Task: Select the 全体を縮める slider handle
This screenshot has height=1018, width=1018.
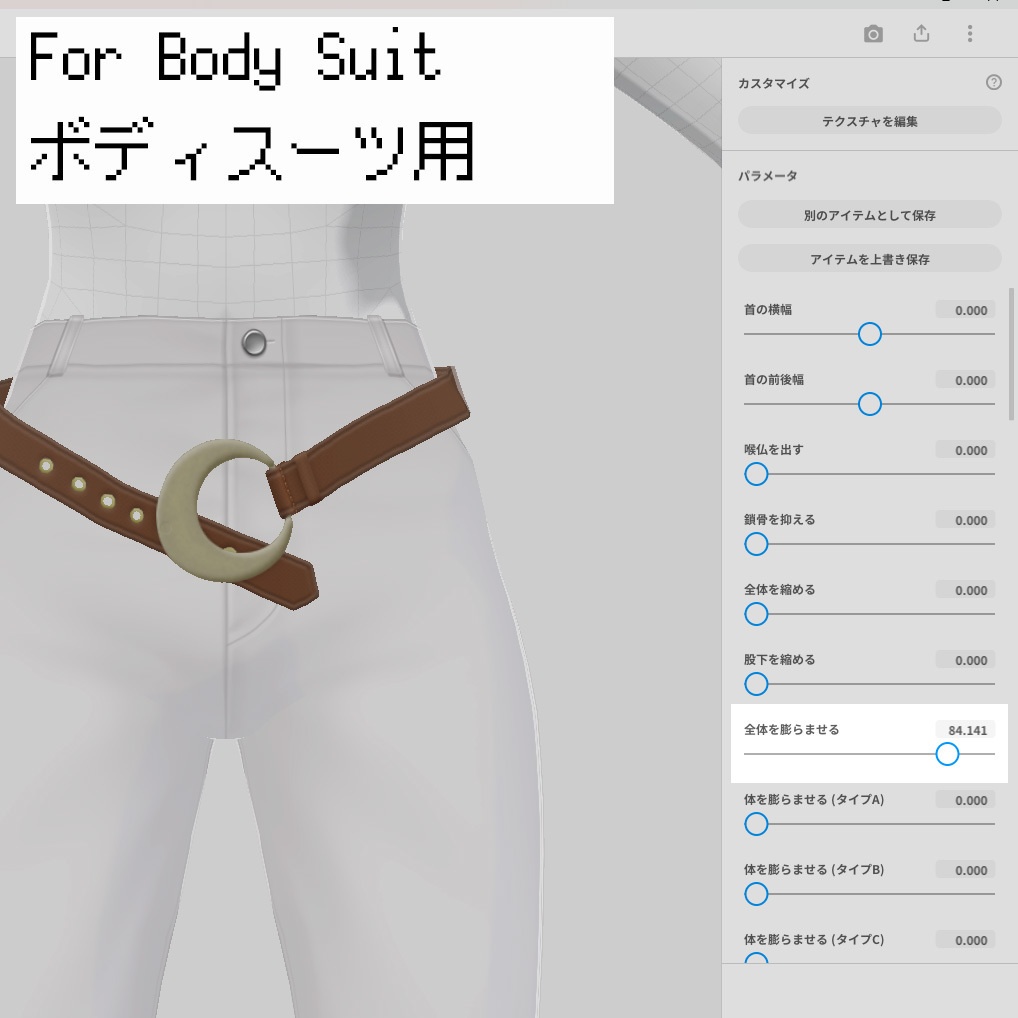Action: [x=756, y=614]
